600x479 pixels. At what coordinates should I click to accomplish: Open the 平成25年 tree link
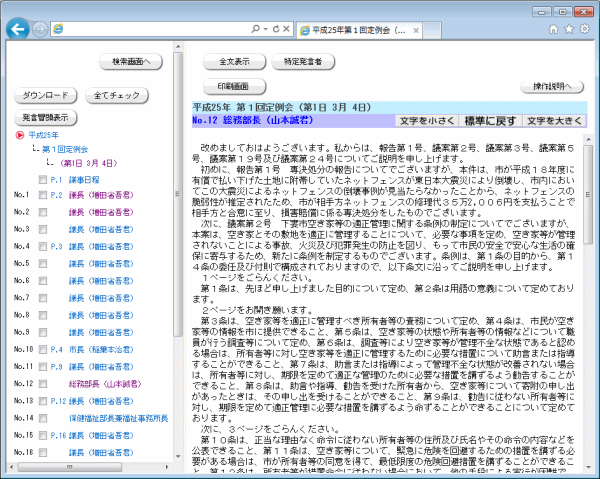coord(44,135)
